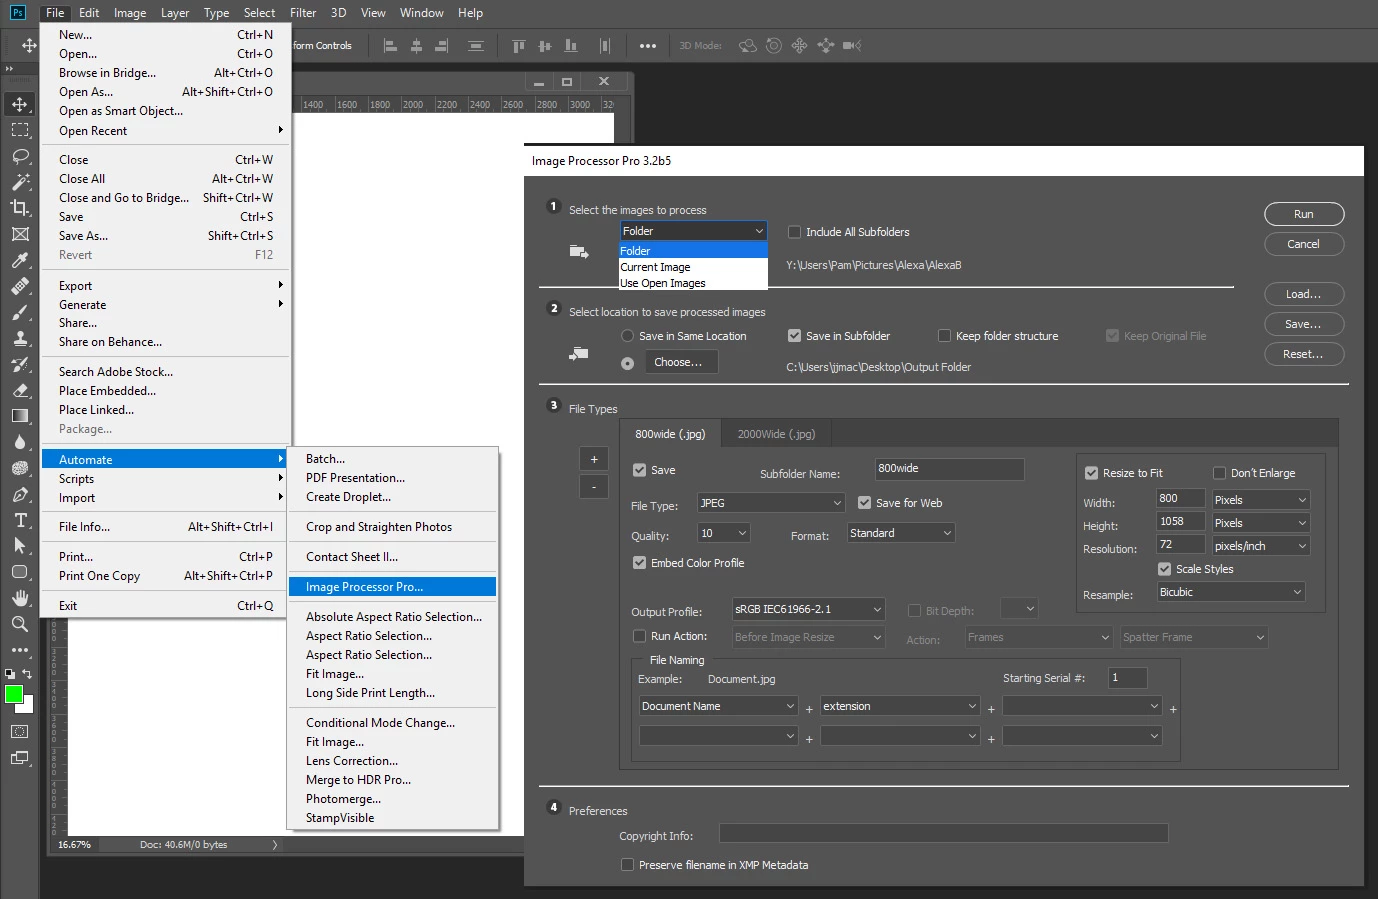Open the Document Name file naming dropdown
1378x899 pixels.
pyautogui.click(x=718, y=706)
